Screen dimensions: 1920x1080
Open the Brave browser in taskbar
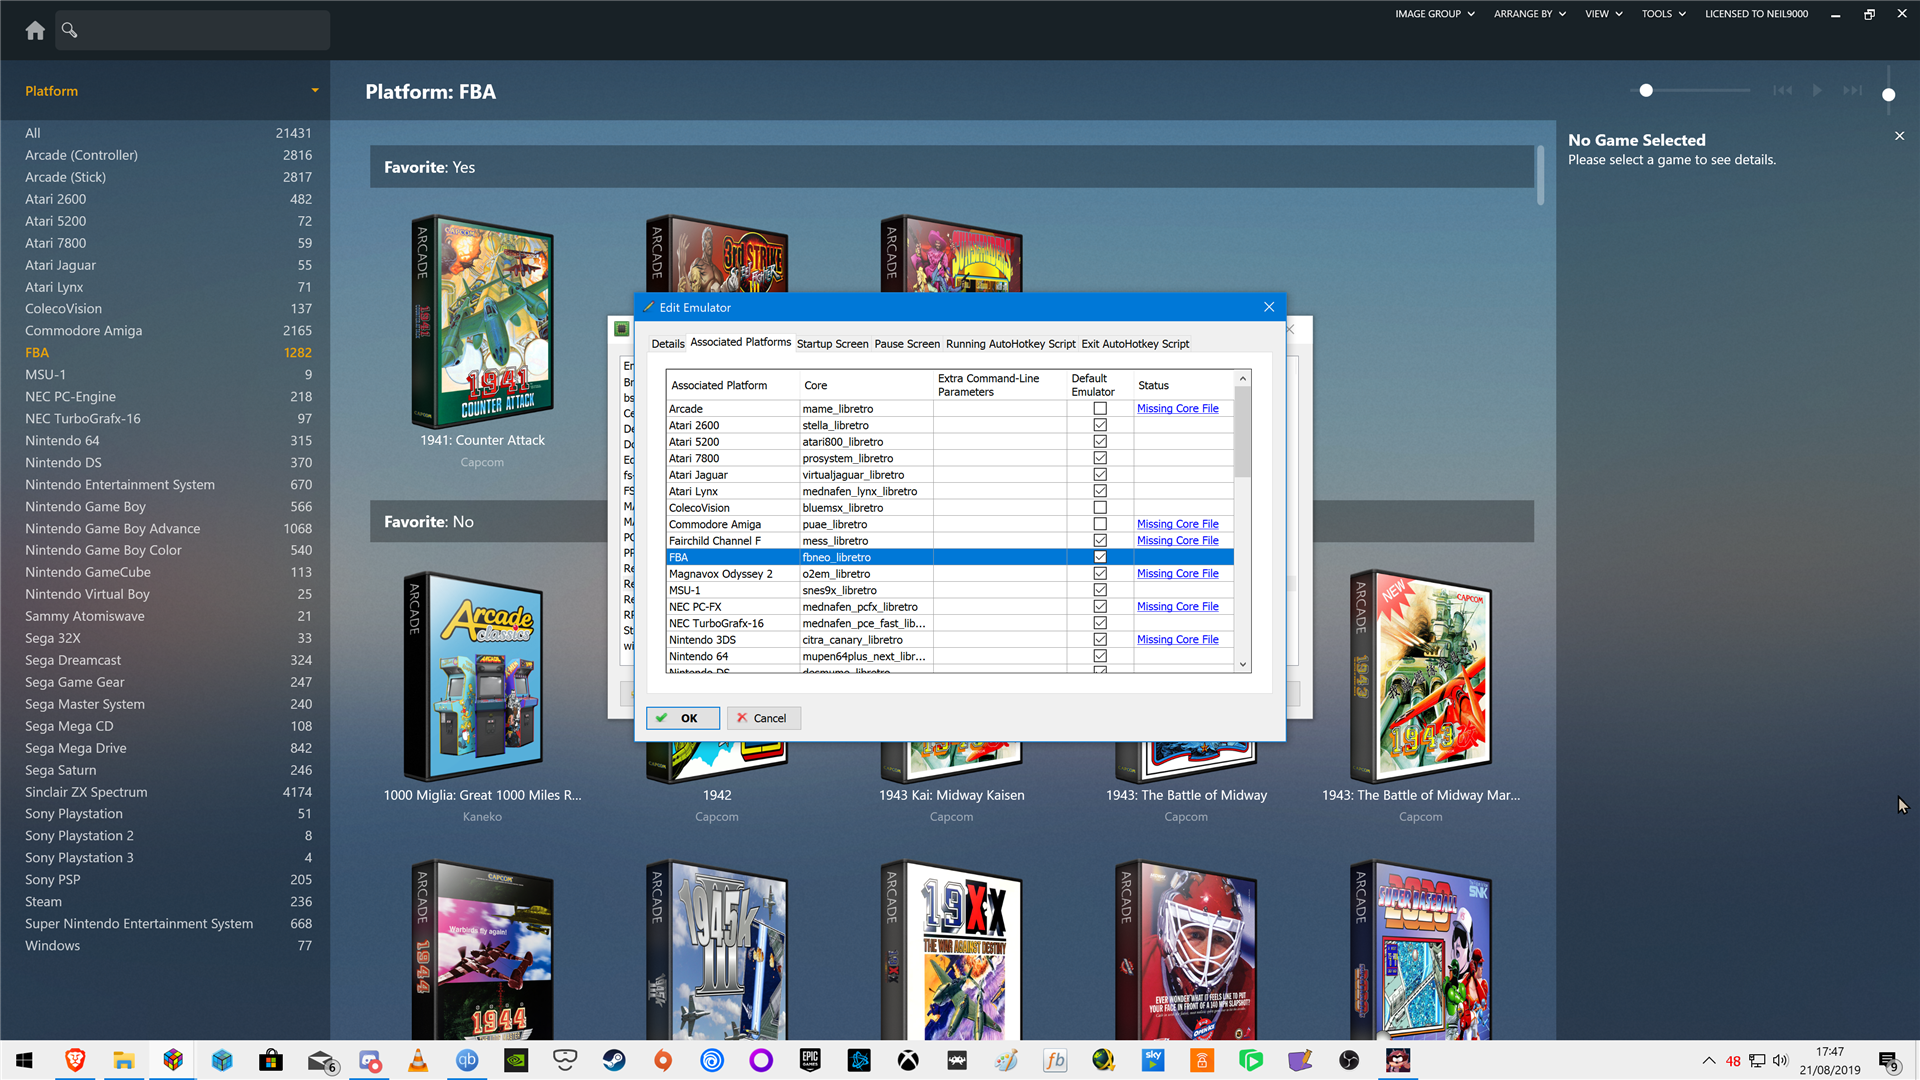coord(75,1060)
